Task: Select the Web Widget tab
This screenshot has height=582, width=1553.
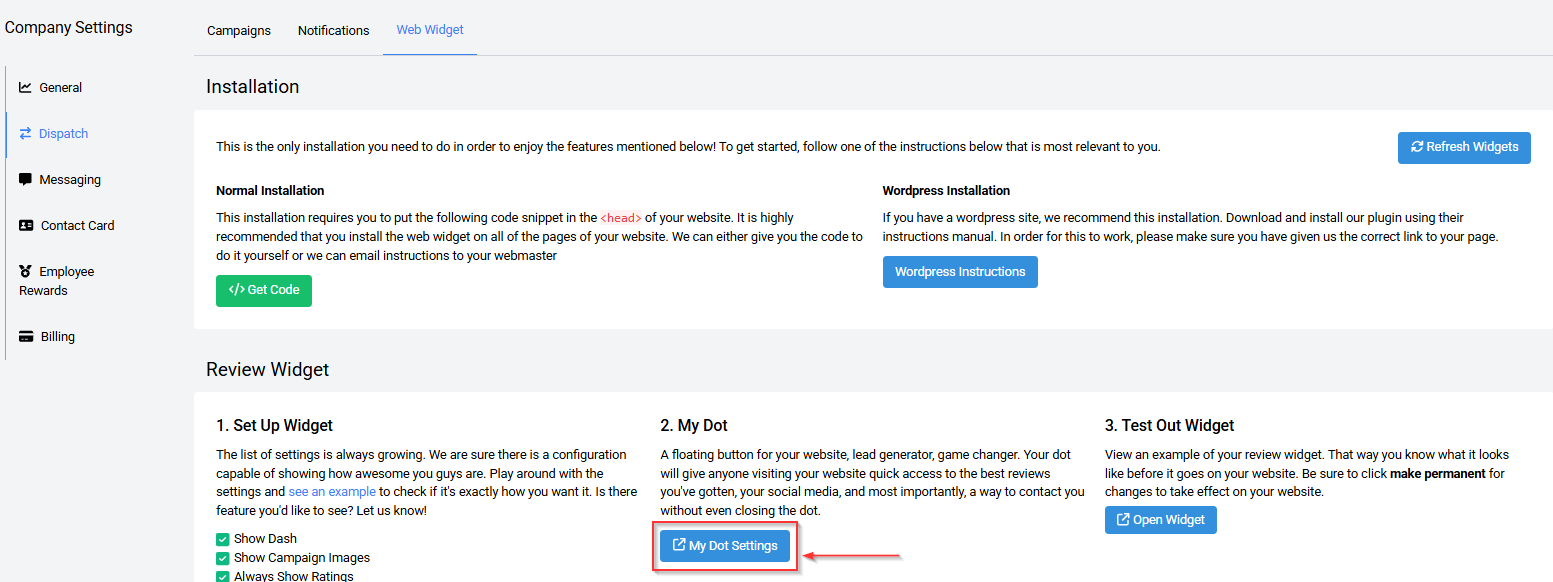Action: click(x=430, y=30)
